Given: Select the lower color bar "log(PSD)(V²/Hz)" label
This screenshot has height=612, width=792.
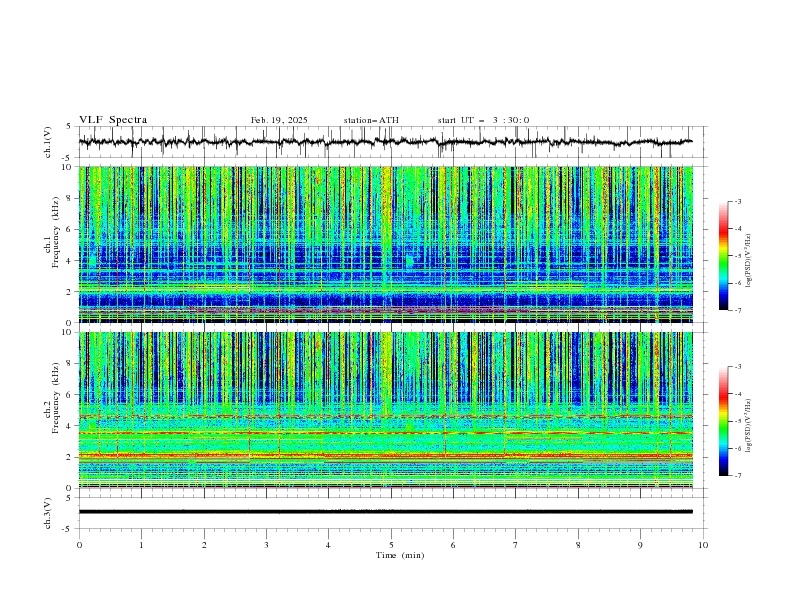Looking at the screenshot, I should point(748,426).
